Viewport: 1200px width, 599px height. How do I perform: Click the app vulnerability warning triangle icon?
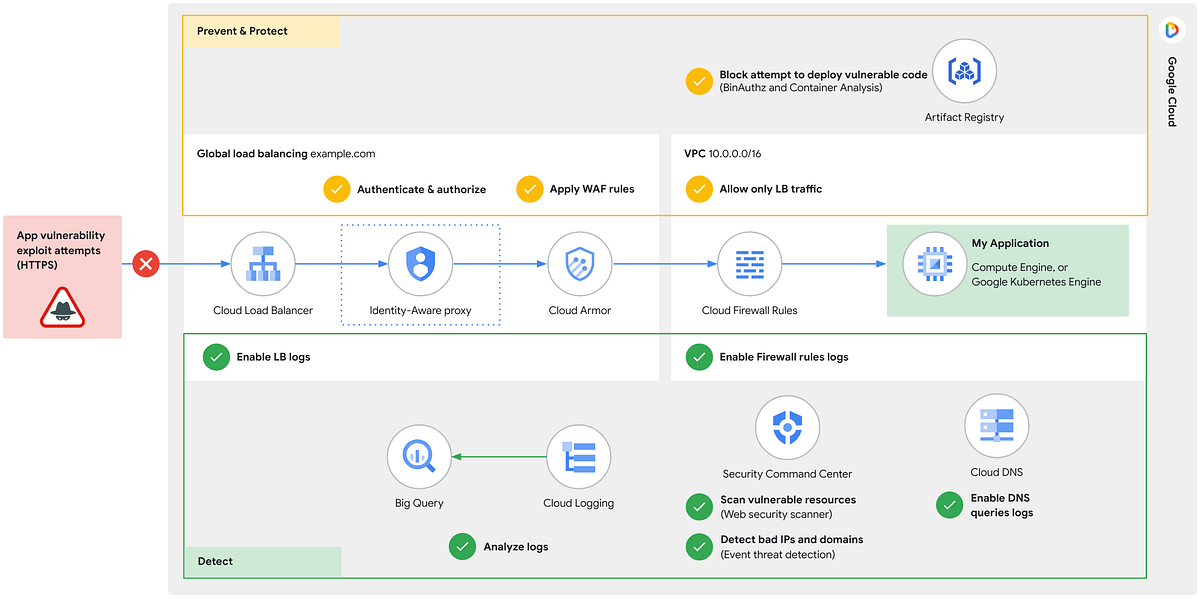click(62, 310)
